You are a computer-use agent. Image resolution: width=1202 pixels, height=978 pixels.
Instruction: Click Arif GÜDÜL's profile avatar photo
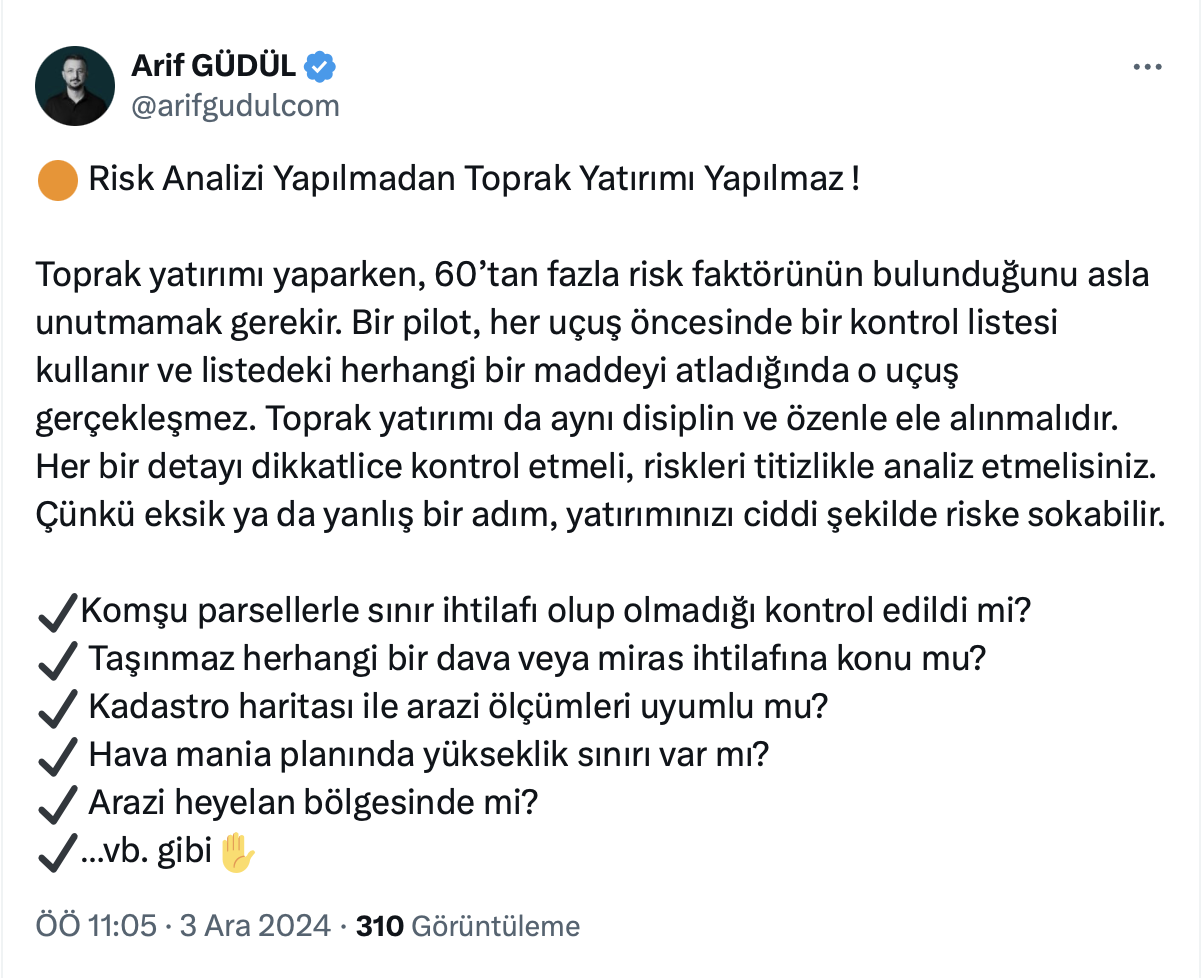(75, 86)
